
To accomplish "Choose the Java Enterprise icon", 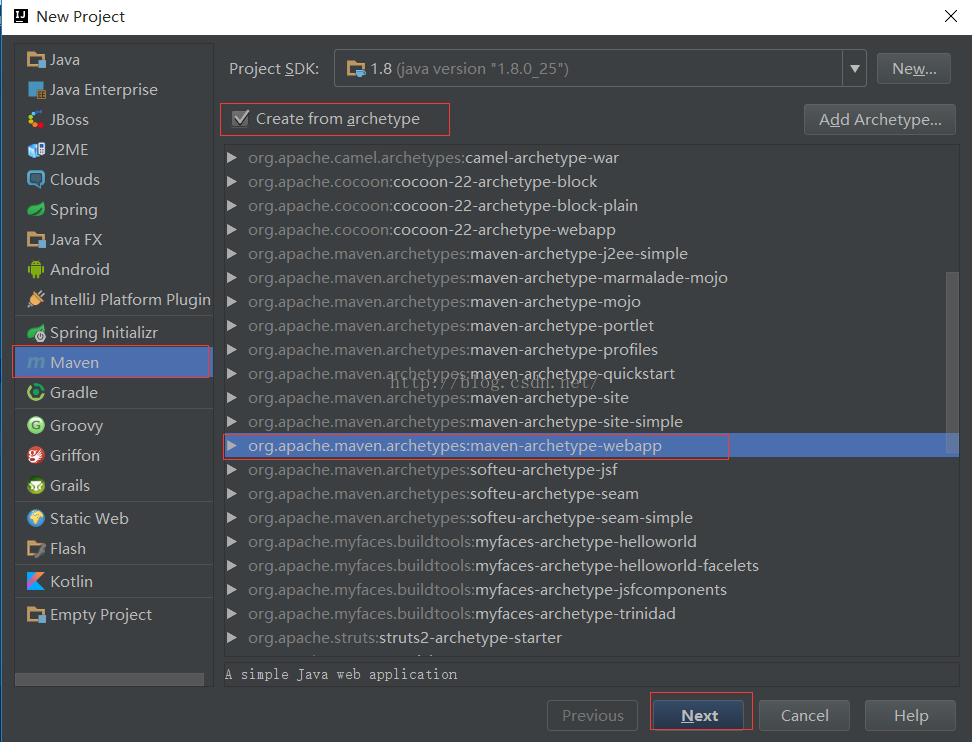I will pos(36,90).
